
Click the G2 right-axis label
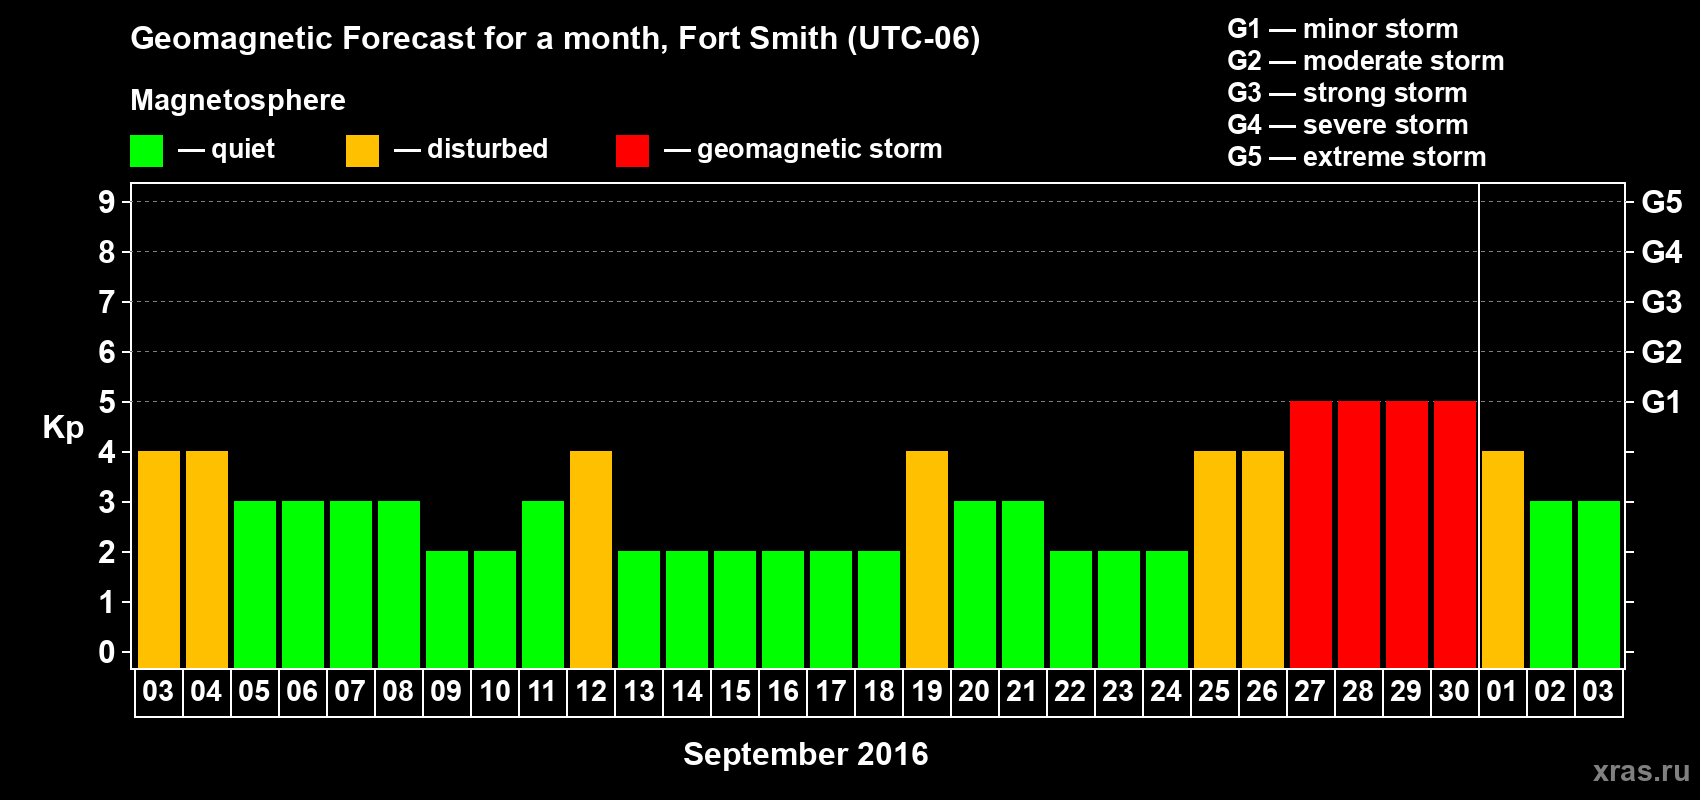tap(1661, 352)
